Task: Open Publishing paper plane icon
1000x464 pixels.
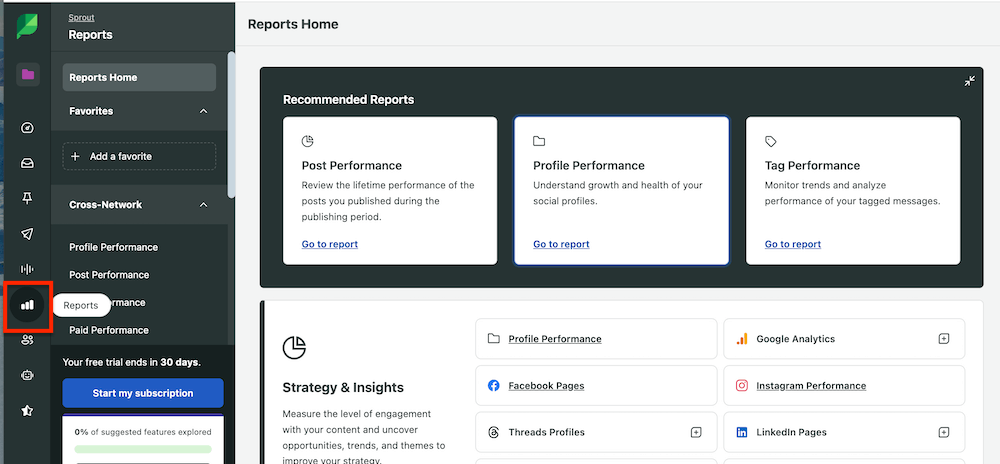Action: pyautogui.click(x=27, y=234)
